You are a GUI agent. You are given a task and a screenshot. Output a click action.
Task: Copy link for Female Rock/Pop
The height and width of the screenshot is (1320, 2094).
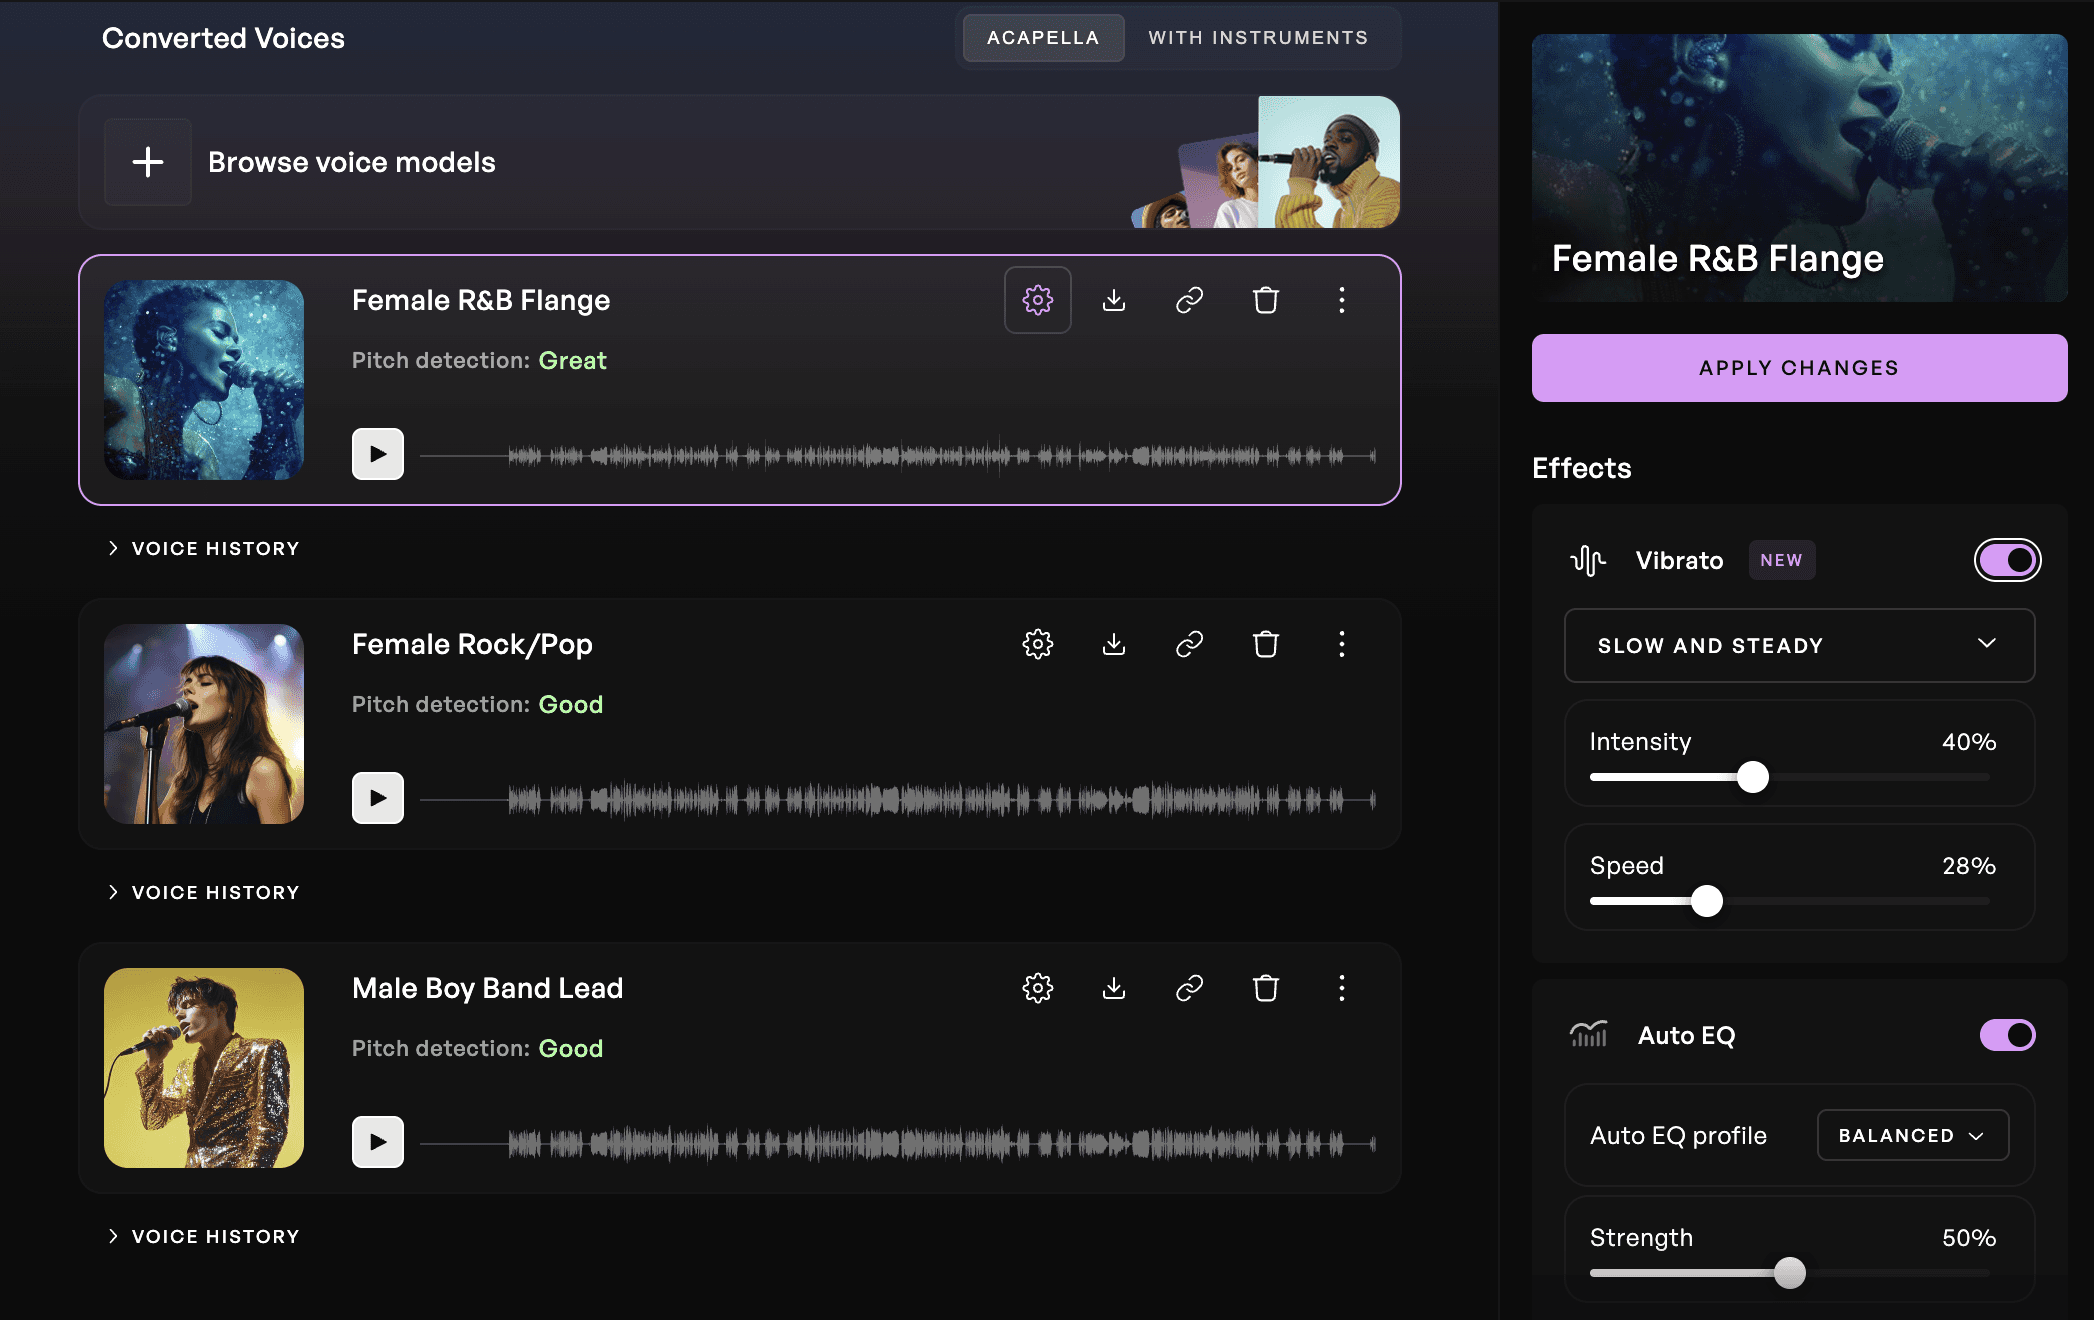1190,644
